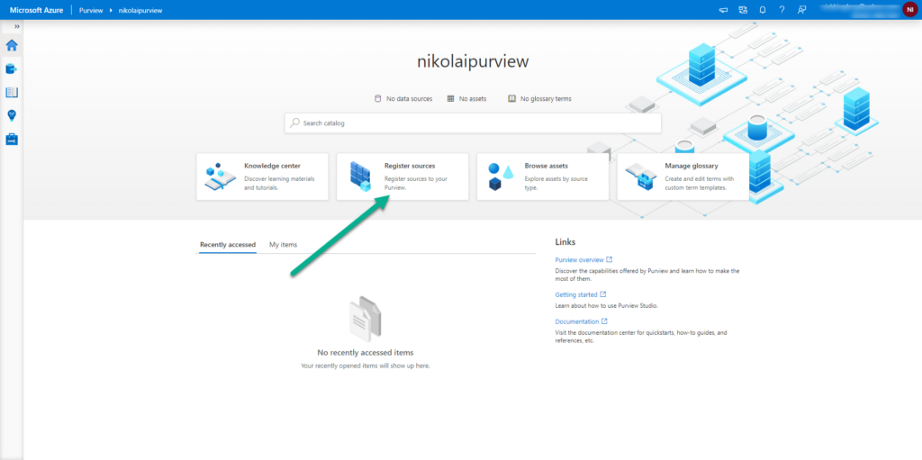This screenshot has height=460, width=922.
Task: Select the Recently accessed tab
Action: pyautogui.click(x=228, y=245)
